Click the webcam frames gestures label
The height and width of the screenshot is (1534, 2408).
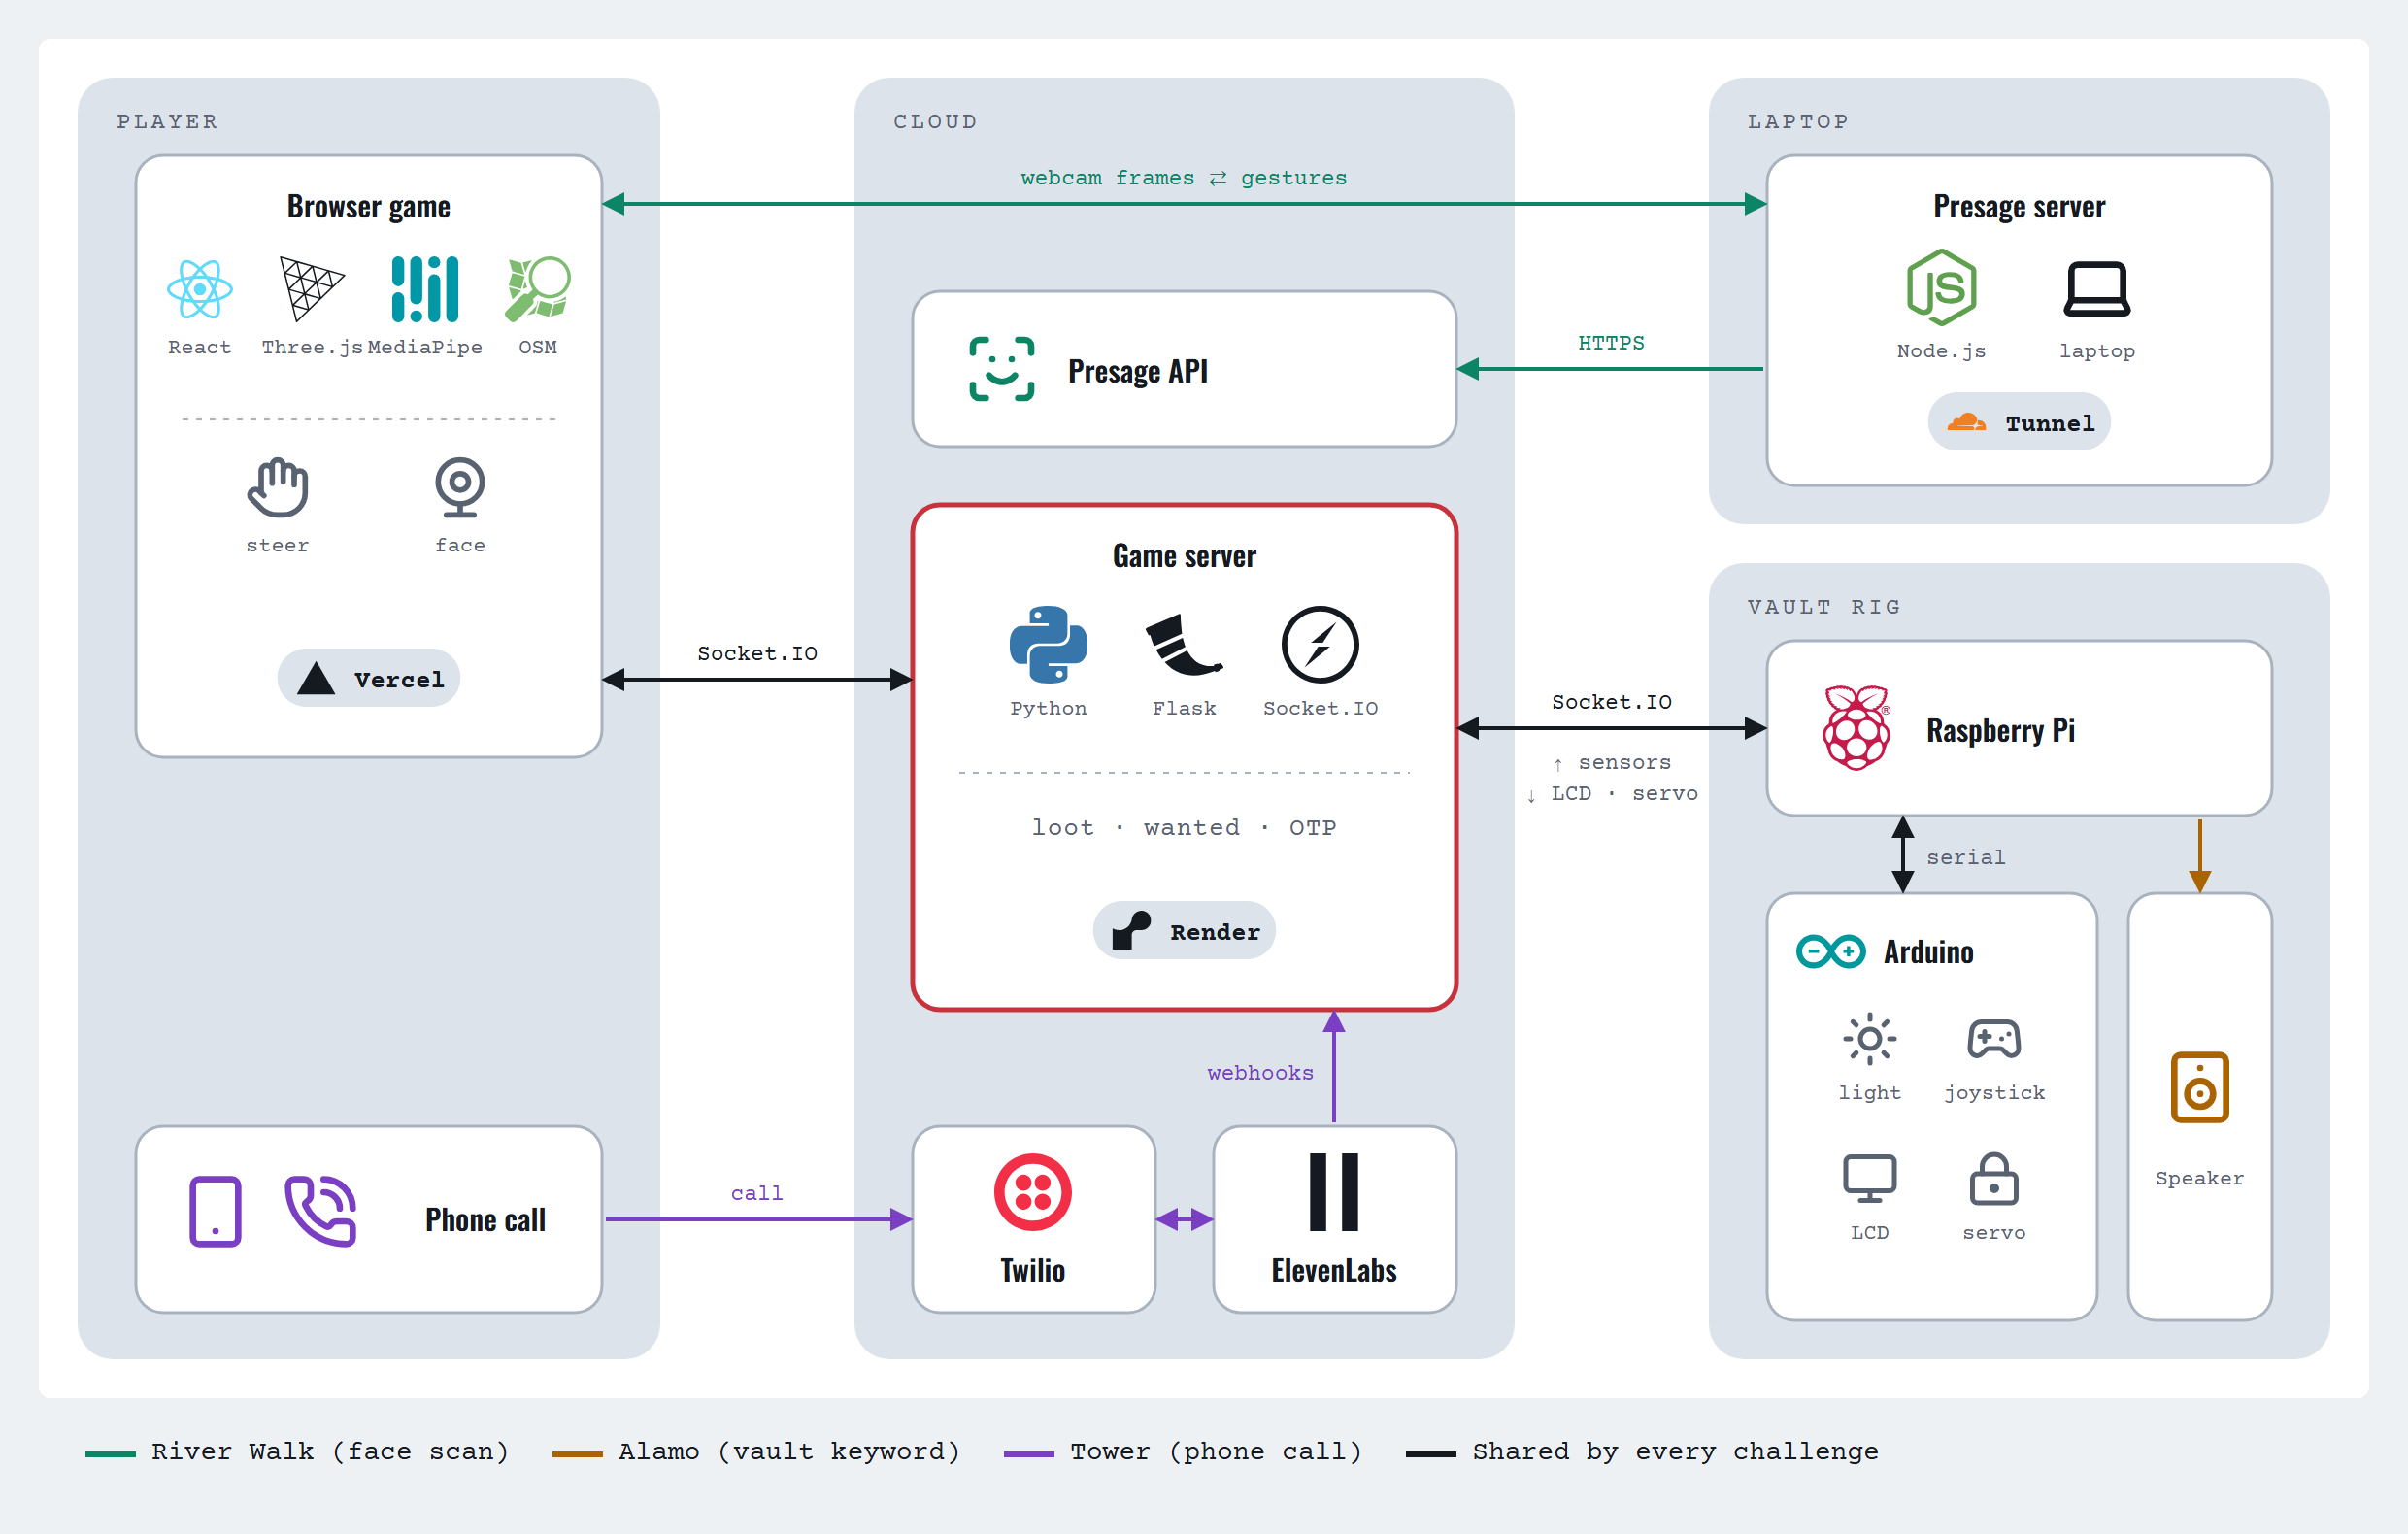tap(1184, 178)
